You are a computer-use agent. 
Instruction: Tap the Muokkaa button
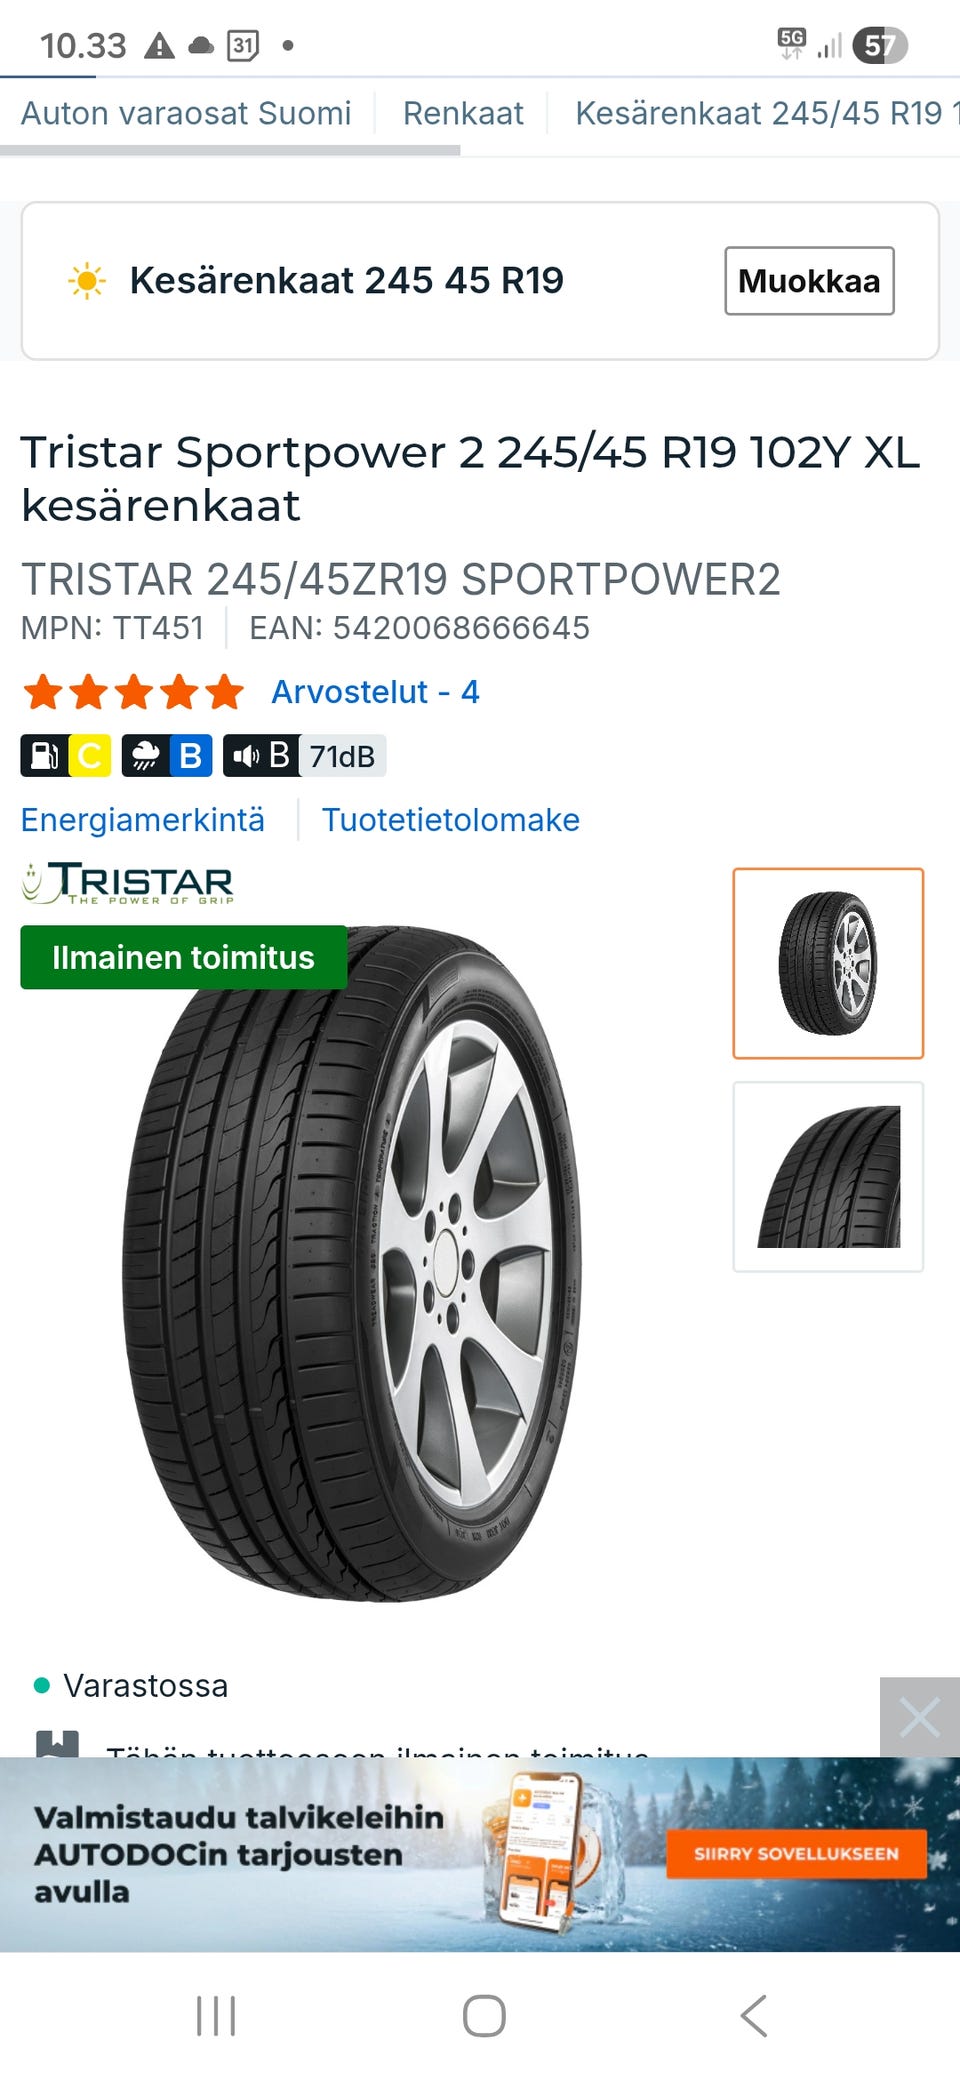pos(809,281)
